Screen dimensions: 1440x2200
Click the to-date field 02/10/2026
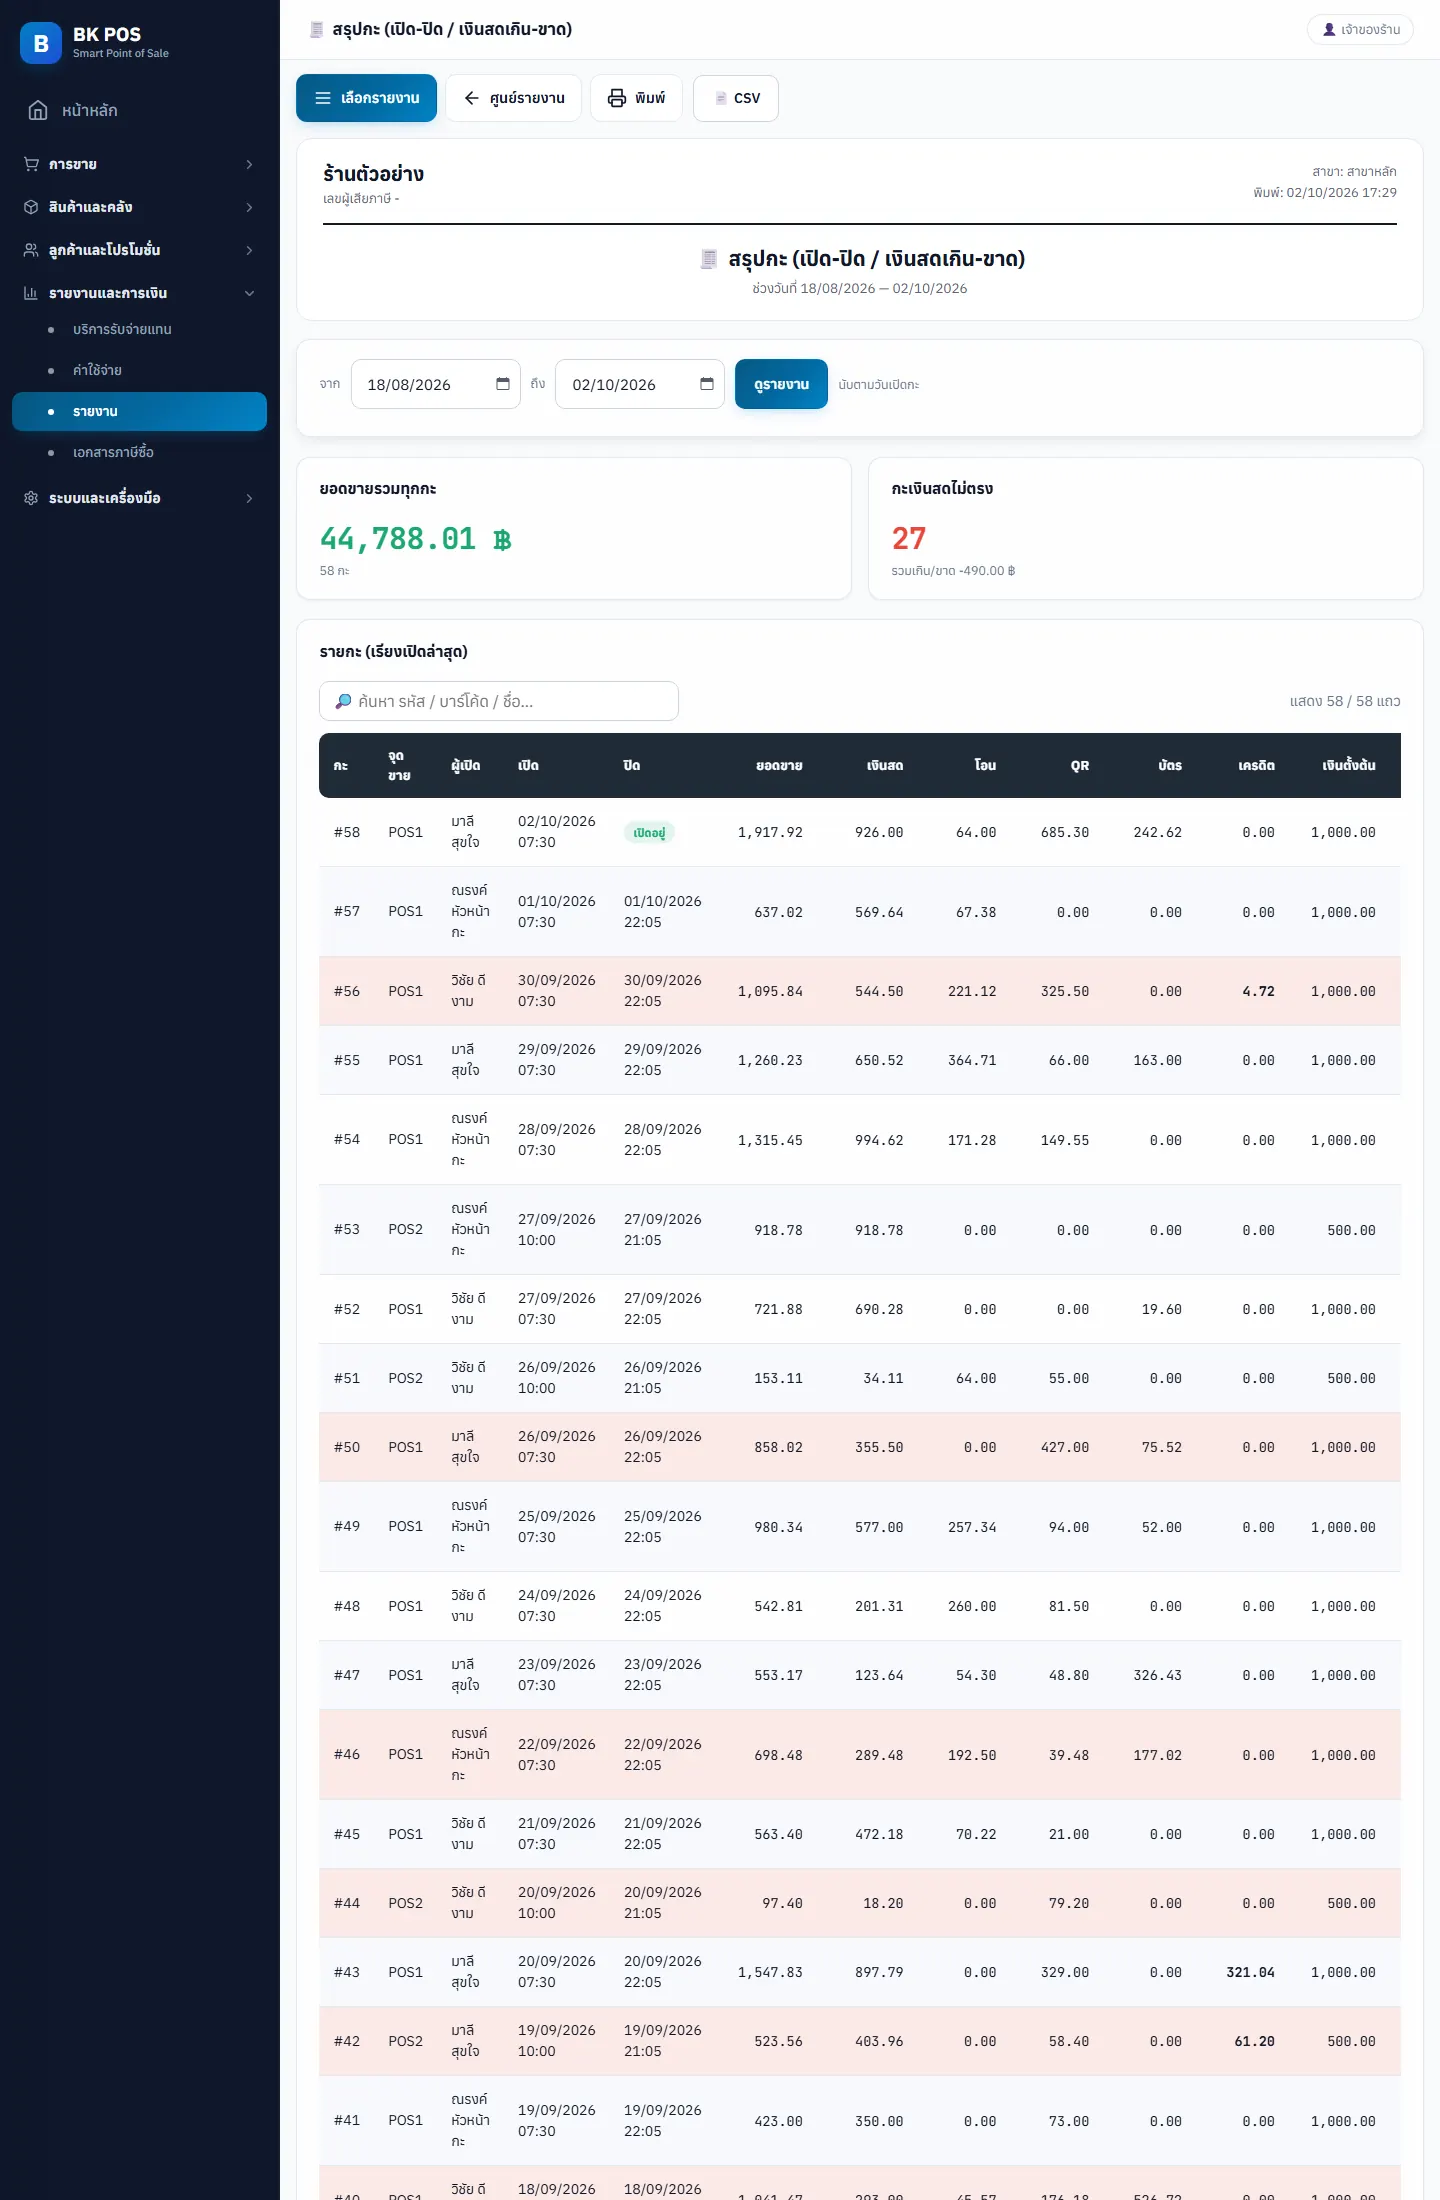(x=640, y=384)
